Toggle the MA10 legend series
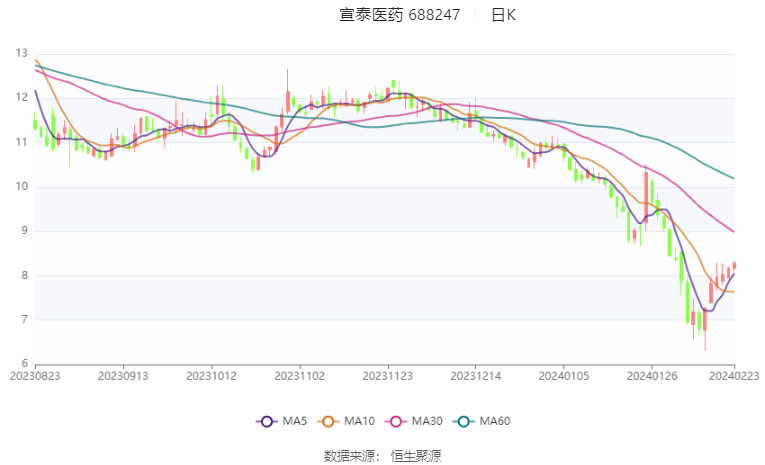Viewport: 765px width, 465px height. 346,421
